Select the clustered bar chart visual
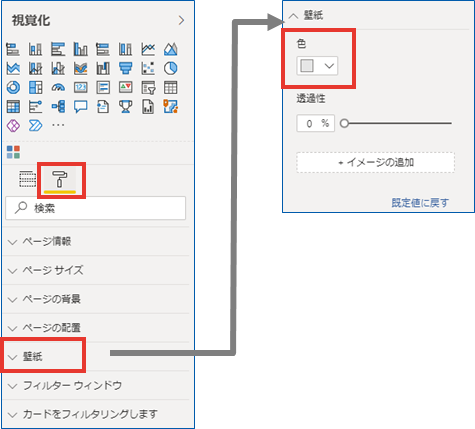This screenshot has width=475, height=429. tap(58, 49)
